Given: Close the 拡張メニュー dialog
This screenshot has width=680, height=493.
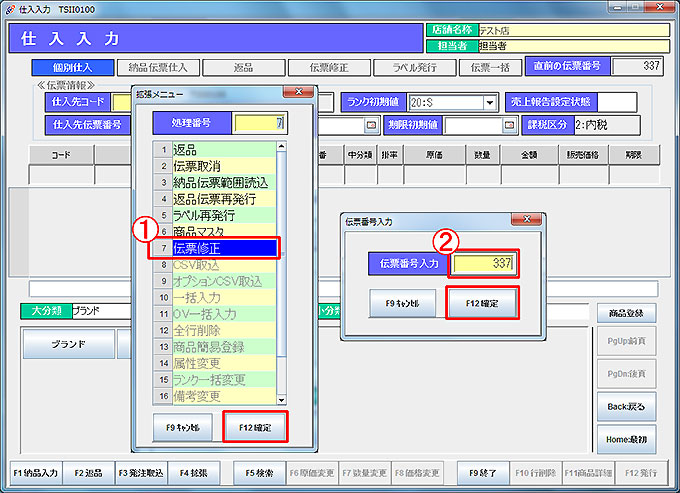Looking at the screenshot, I should (298, 91).
